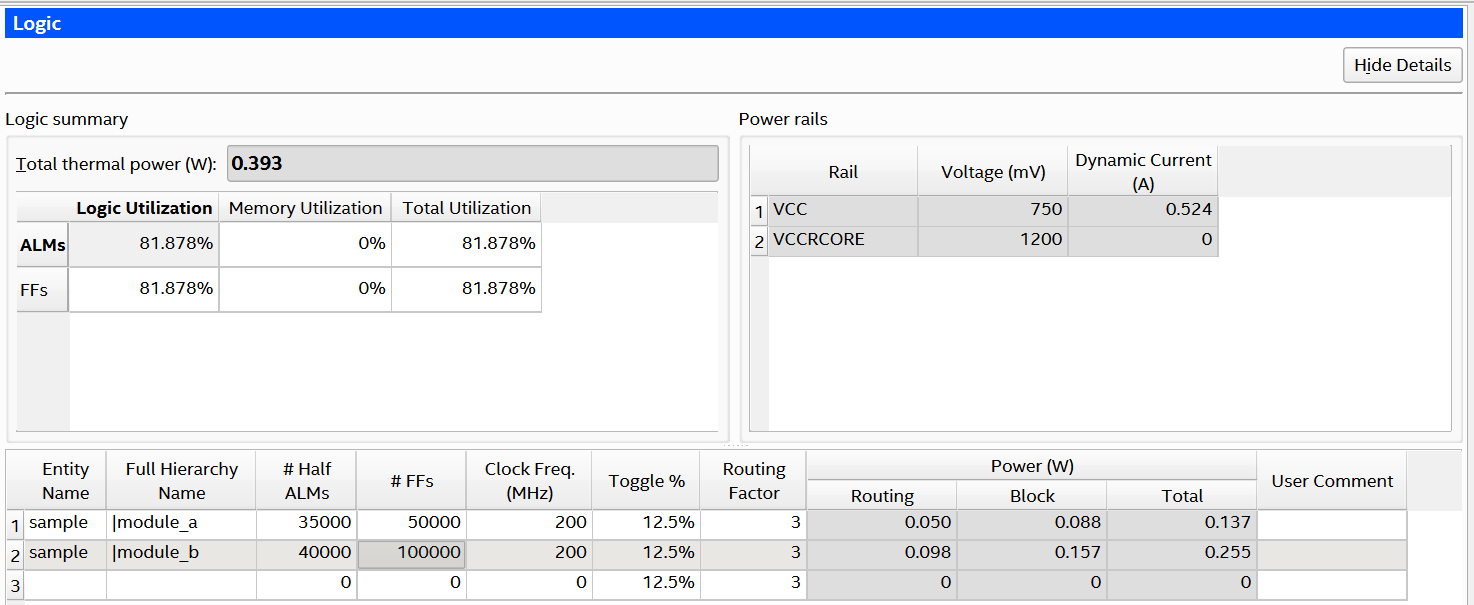Screen dimensions: 1474x605
Task: Click the |module_b hierarchy name cell
Action: tap(181, 553)
